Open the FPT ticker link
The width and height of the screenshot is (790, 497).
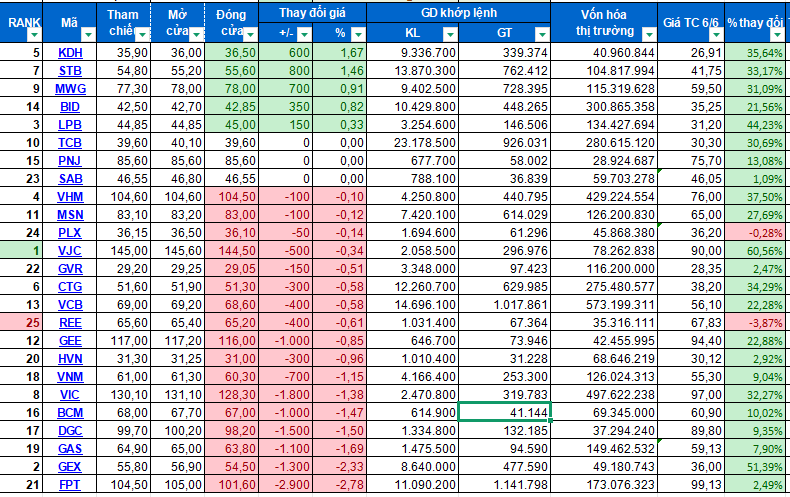coord(70,485)
